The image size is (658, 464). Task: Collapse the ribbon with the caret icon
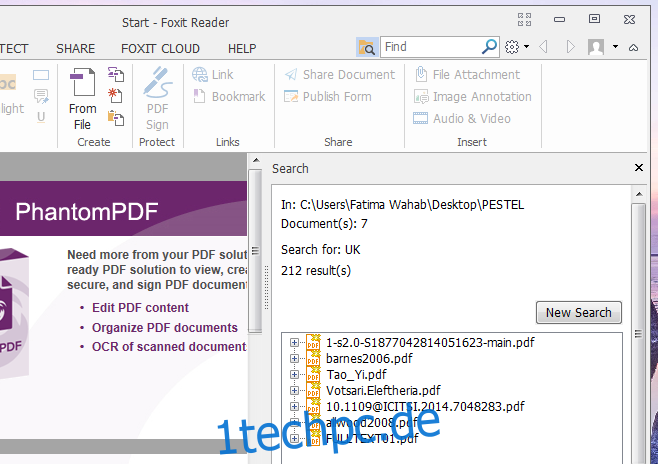tap(633, 47)
